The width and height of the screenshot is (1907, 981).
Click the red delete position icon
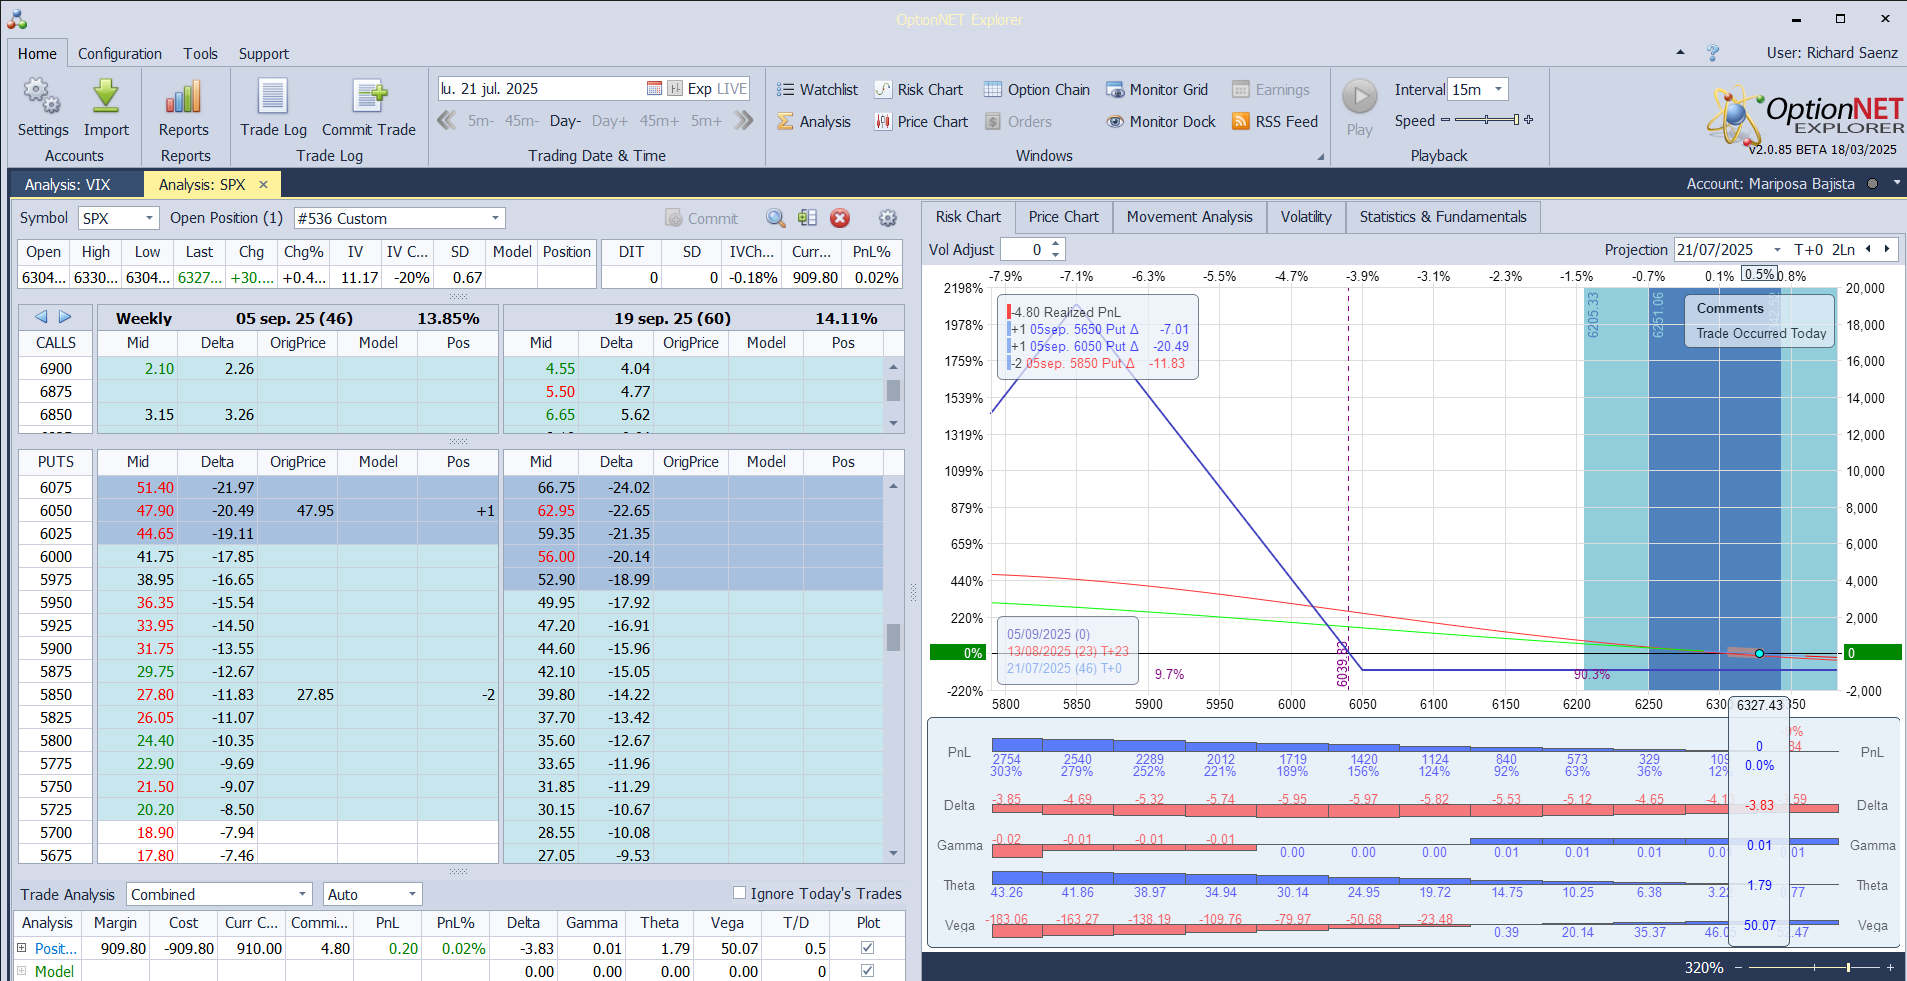(x=840, y=218)
